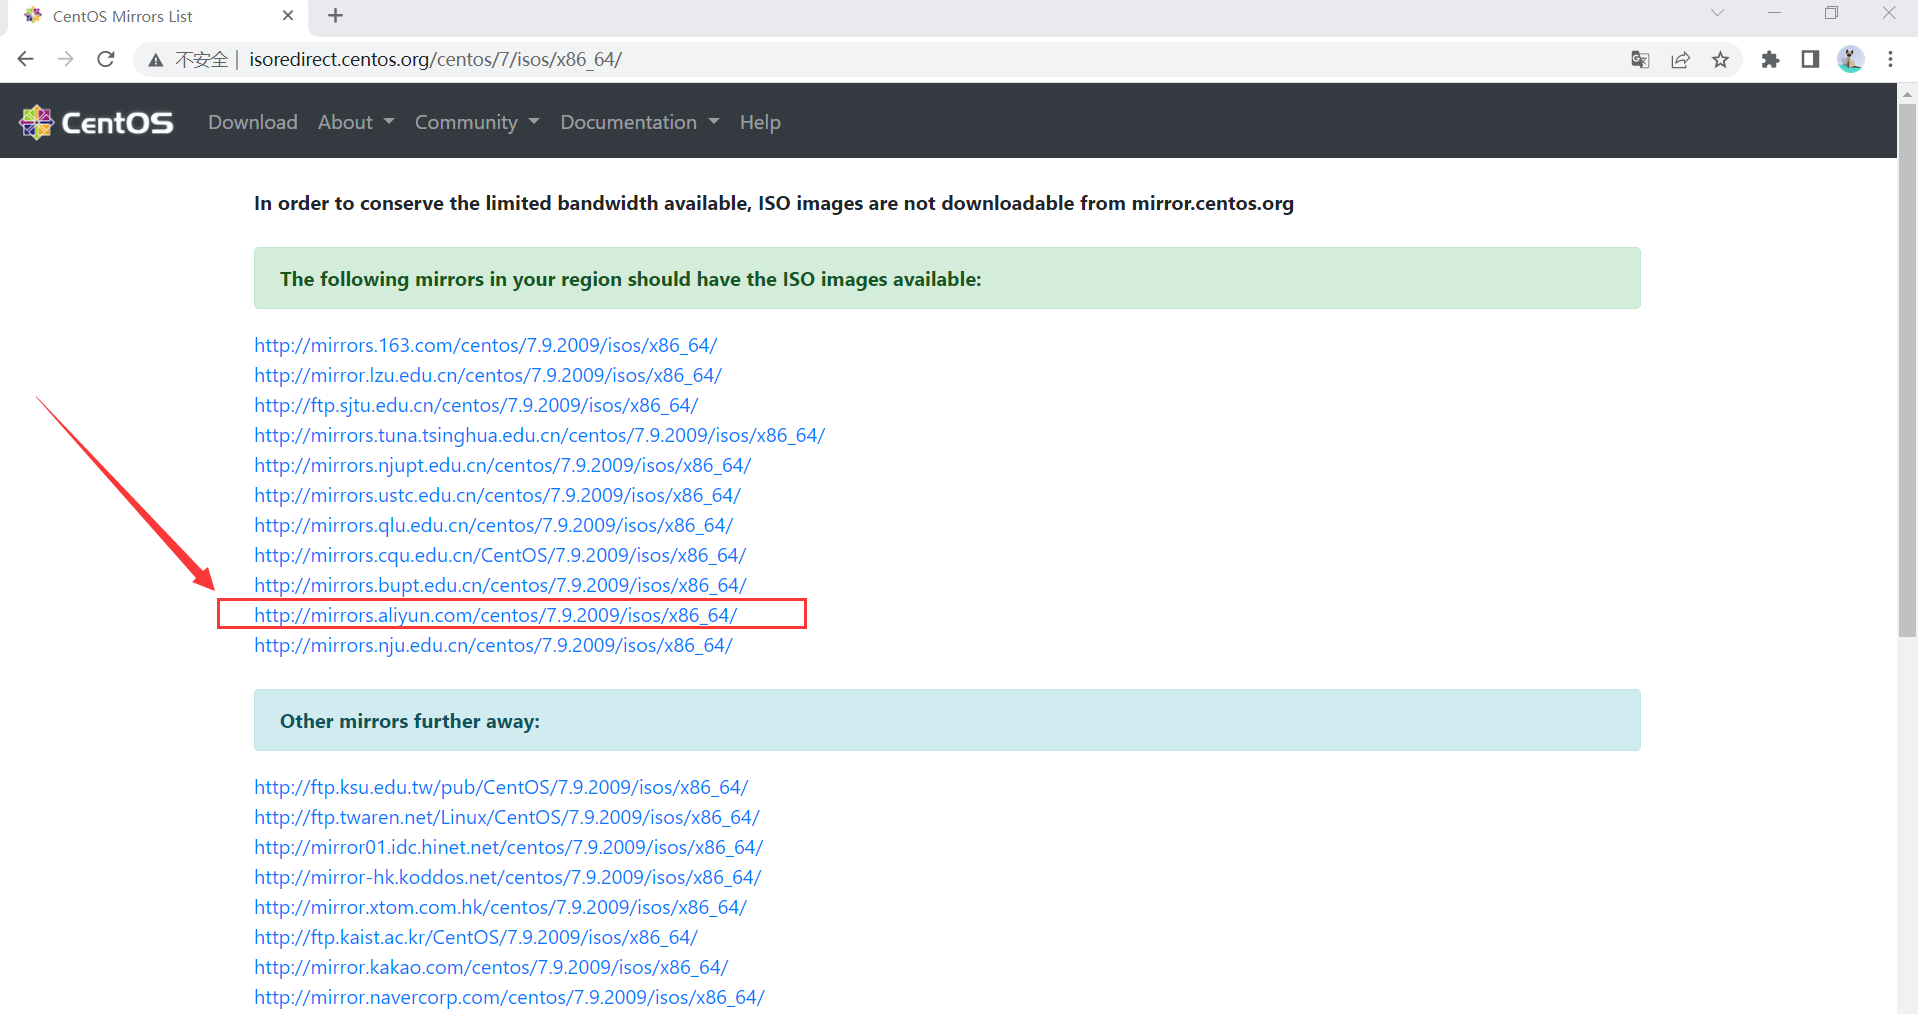Toggle the browser side panel icon
This screenshot has height=1014, width=1918.
tap(1810, 60)
